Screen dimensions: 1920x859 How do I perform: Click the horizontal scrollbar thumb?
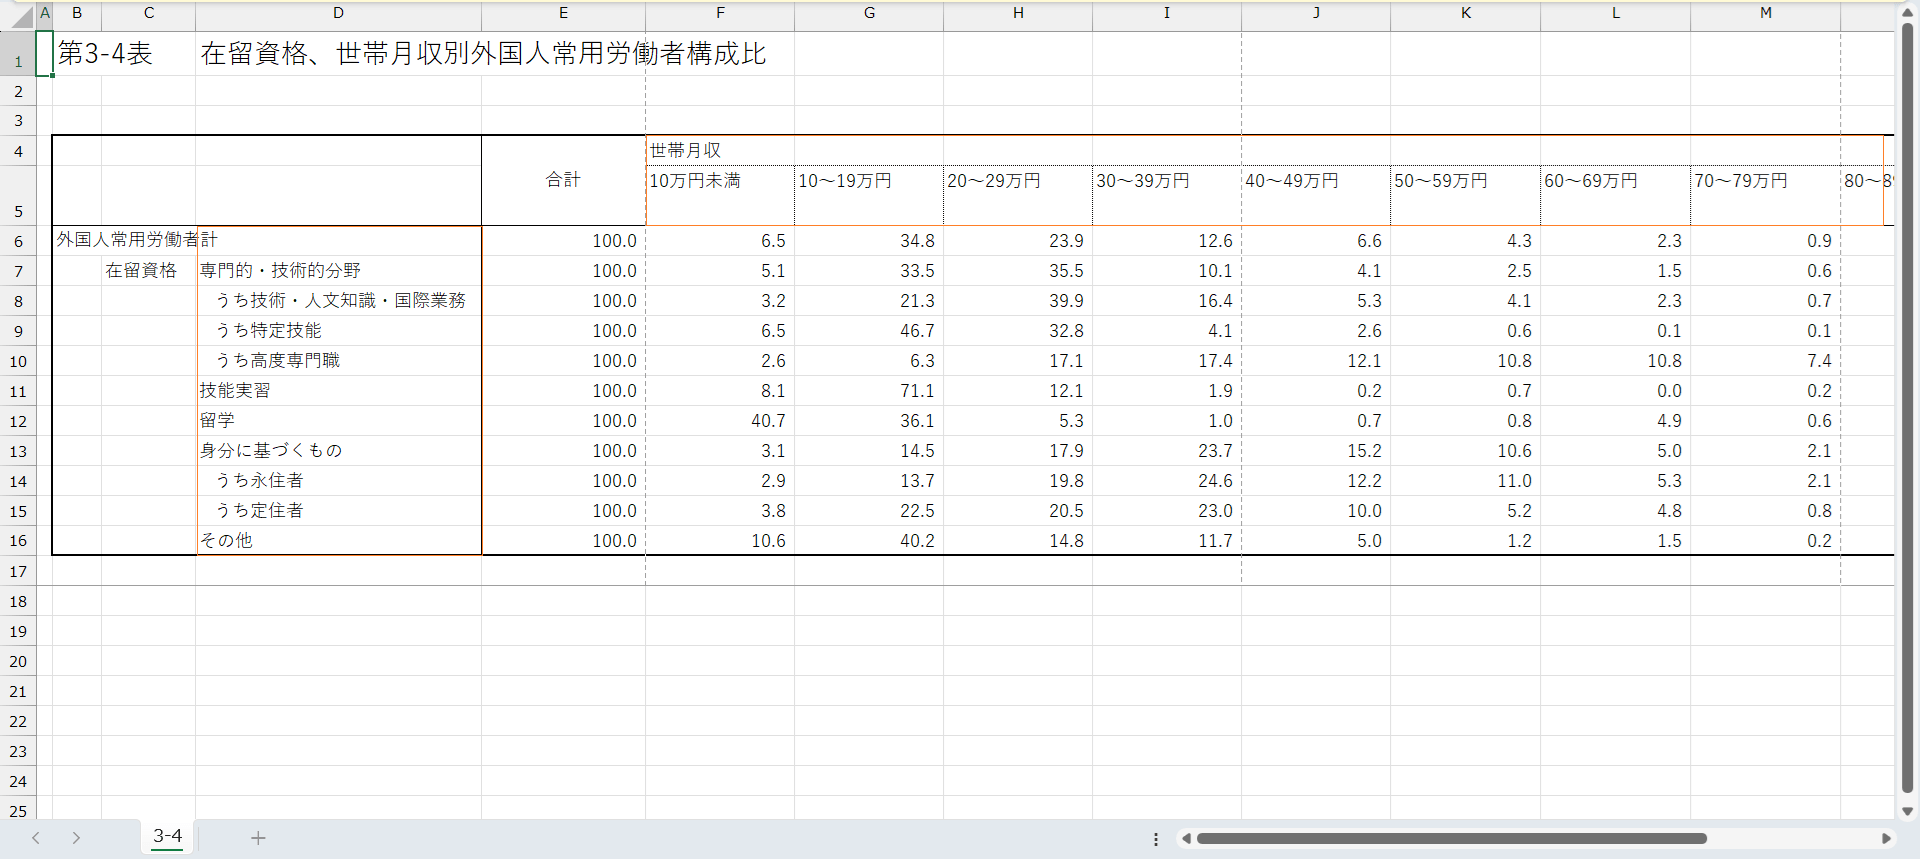pos(1450,839)
